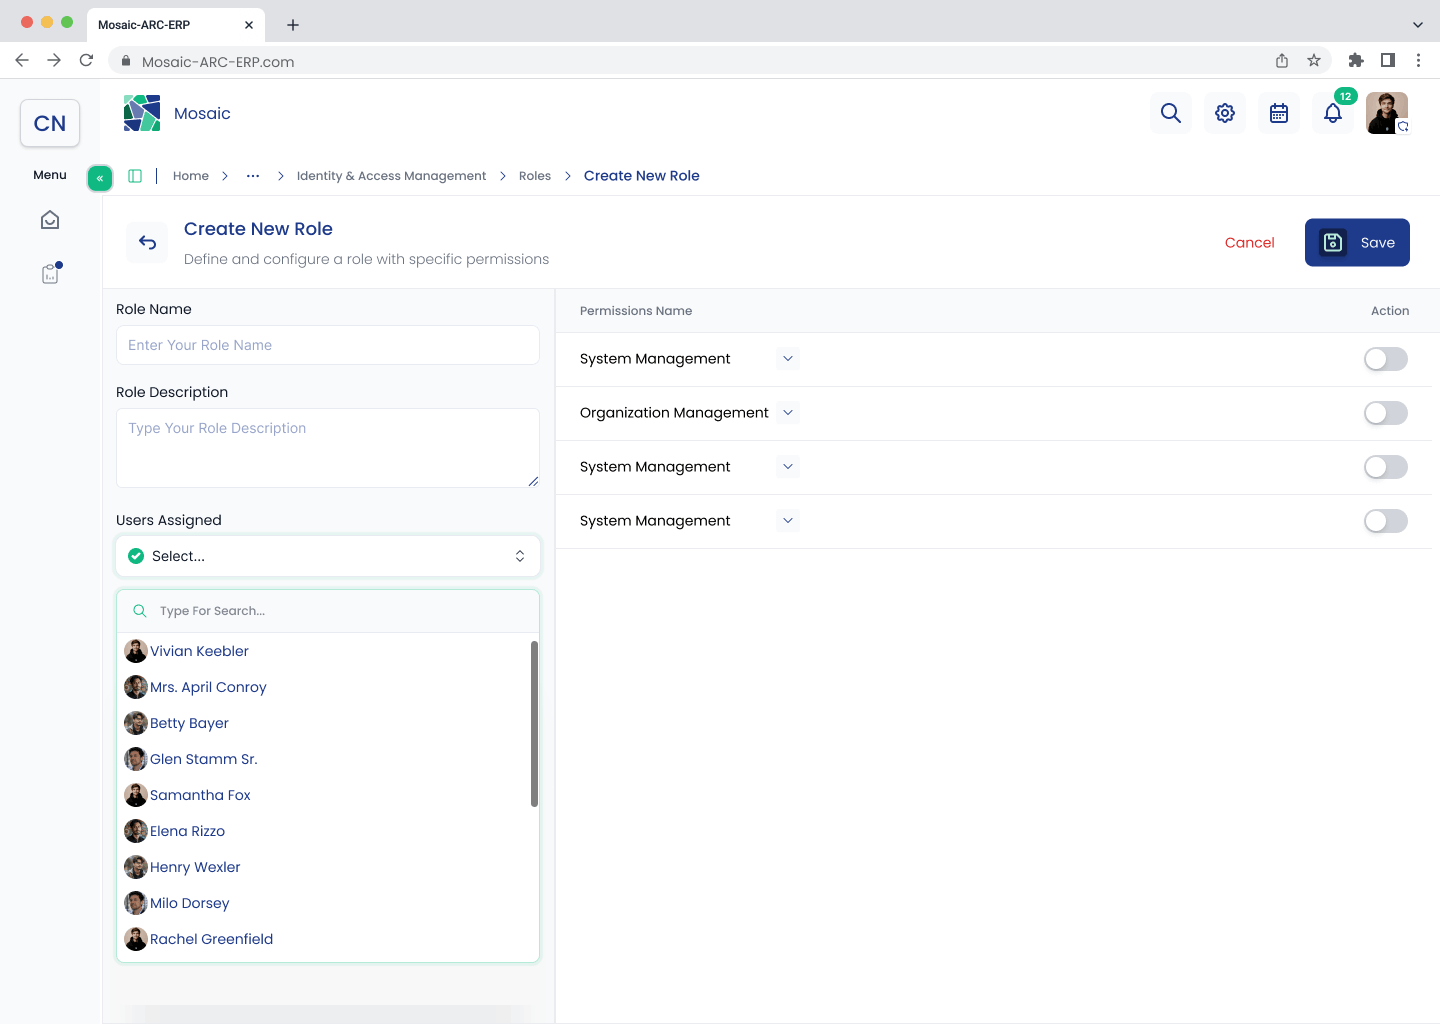Screen dimensions: 1440x1024
Task: Select the Mosaic-ARC-ERP browser tab
Action: [x=175, y=25]
